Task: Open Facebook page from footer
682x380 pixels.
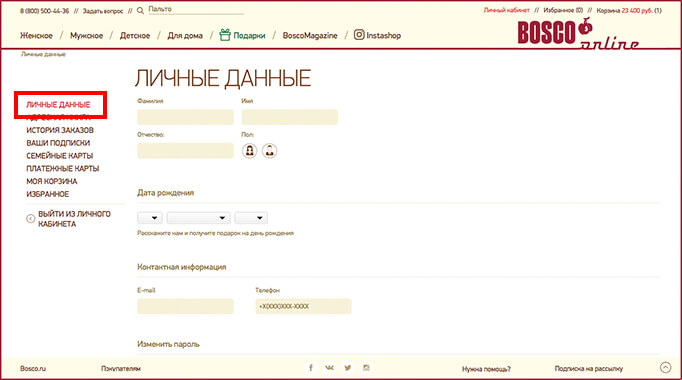Action: coord(311,368)
